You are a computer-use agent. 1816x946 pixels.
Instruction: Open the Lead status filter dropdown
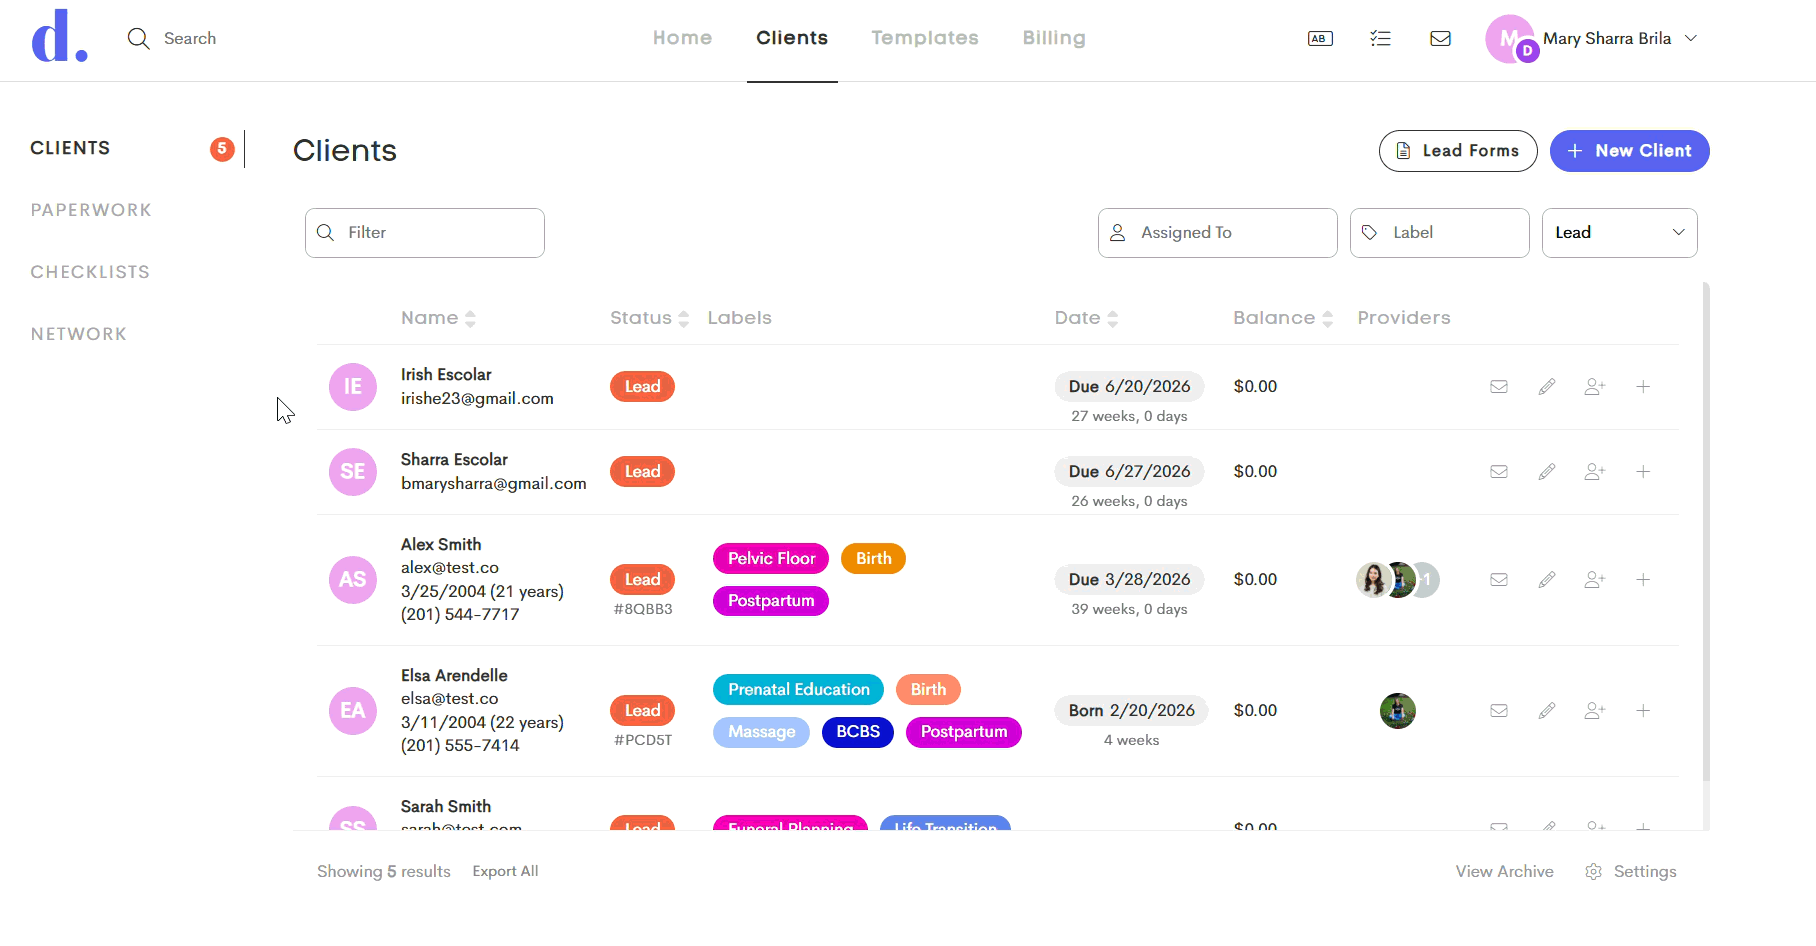(x=1619, y=233)
